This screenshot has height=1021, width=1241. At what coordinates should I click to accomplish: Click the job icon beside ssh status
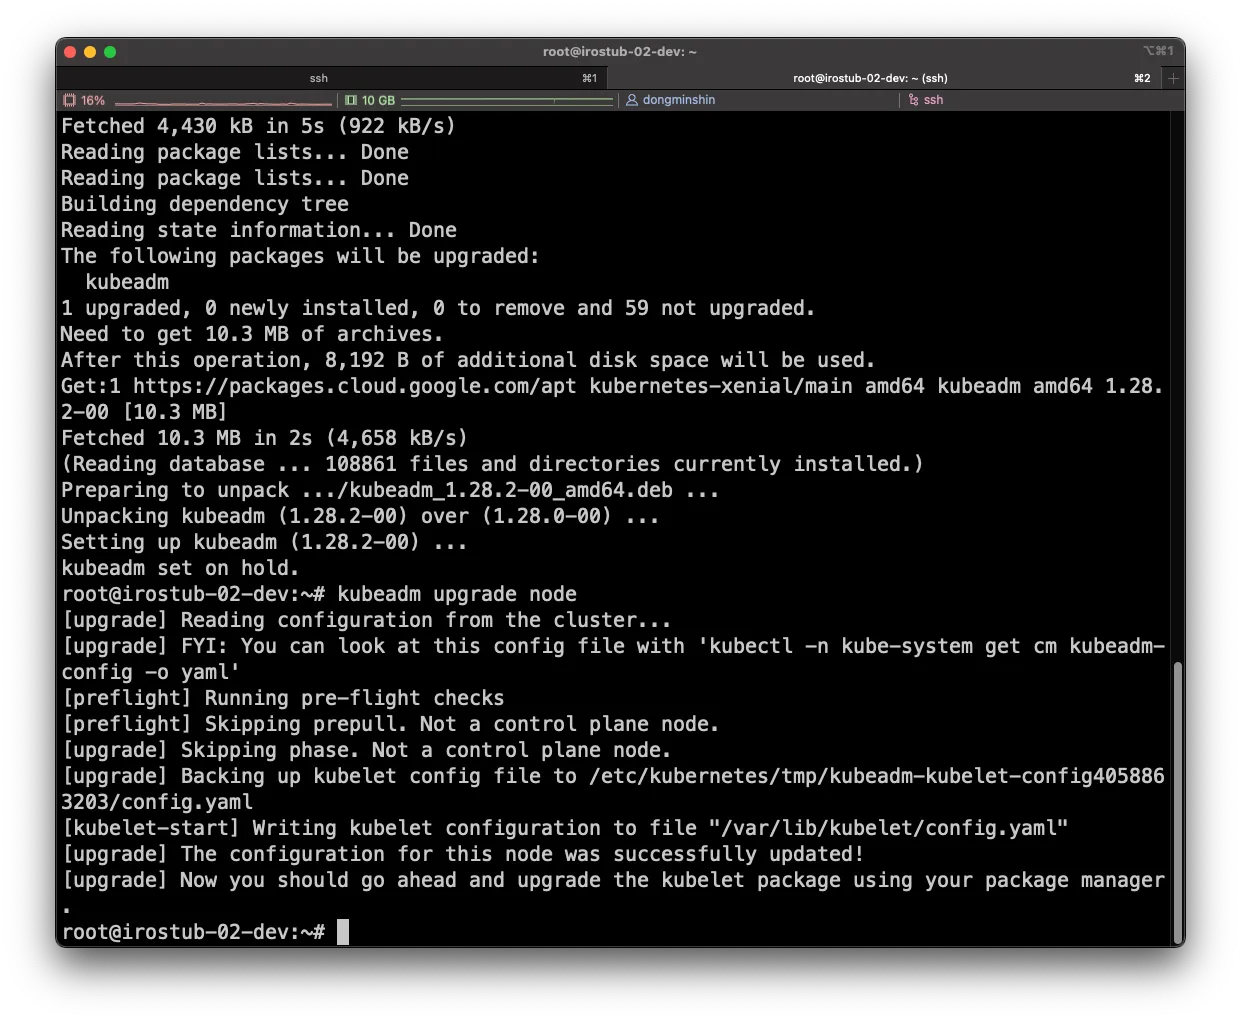pos(913,100)
